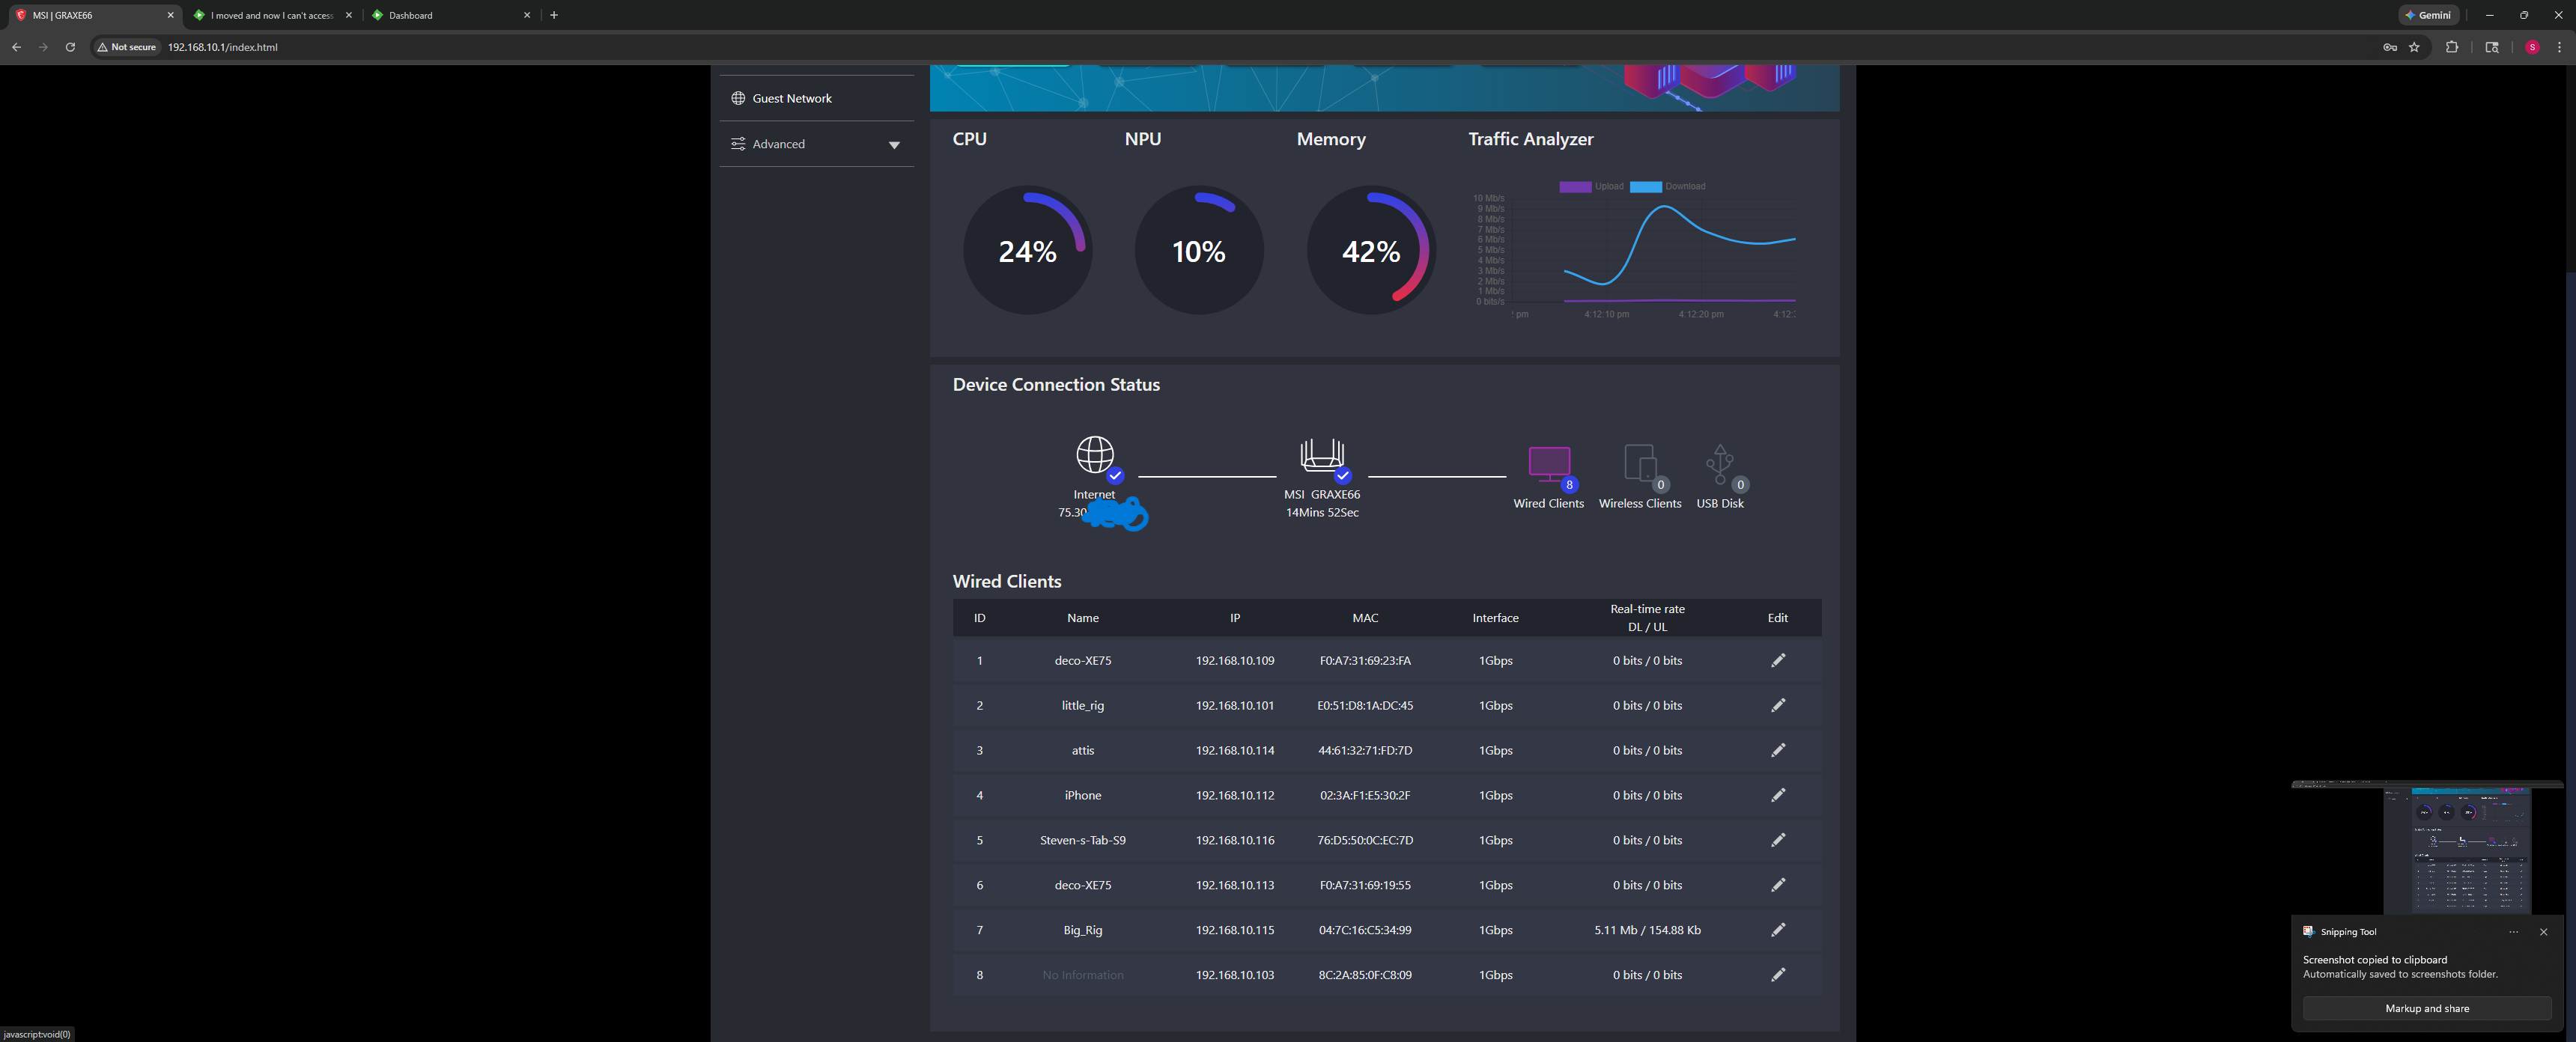Expand the Advanced menu arrow
The width and height of the screenshot is (2576, 1042).
coord(894,145)
